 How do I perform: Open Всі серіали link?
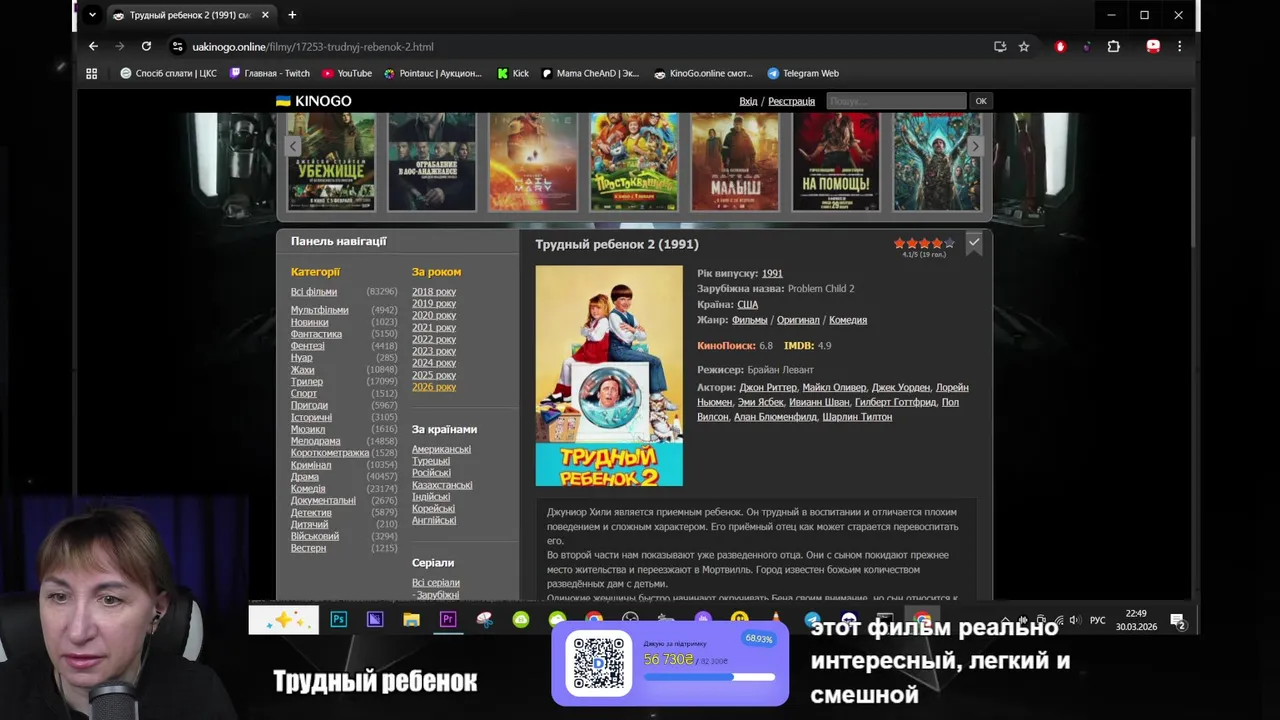(x=436, y=583)
